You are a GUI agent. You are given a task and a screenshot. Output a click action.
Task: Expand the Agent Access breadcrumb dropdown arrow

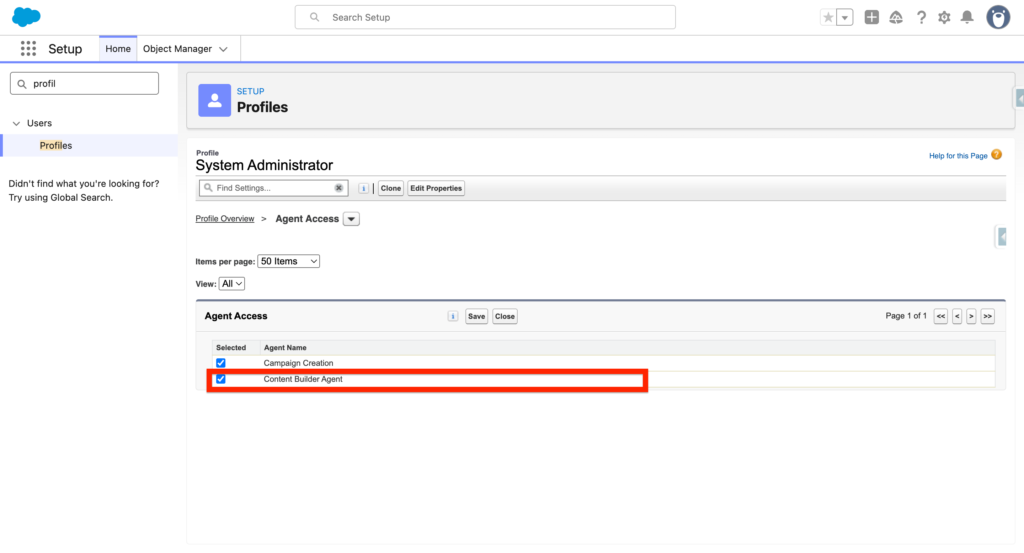point(351,219)
